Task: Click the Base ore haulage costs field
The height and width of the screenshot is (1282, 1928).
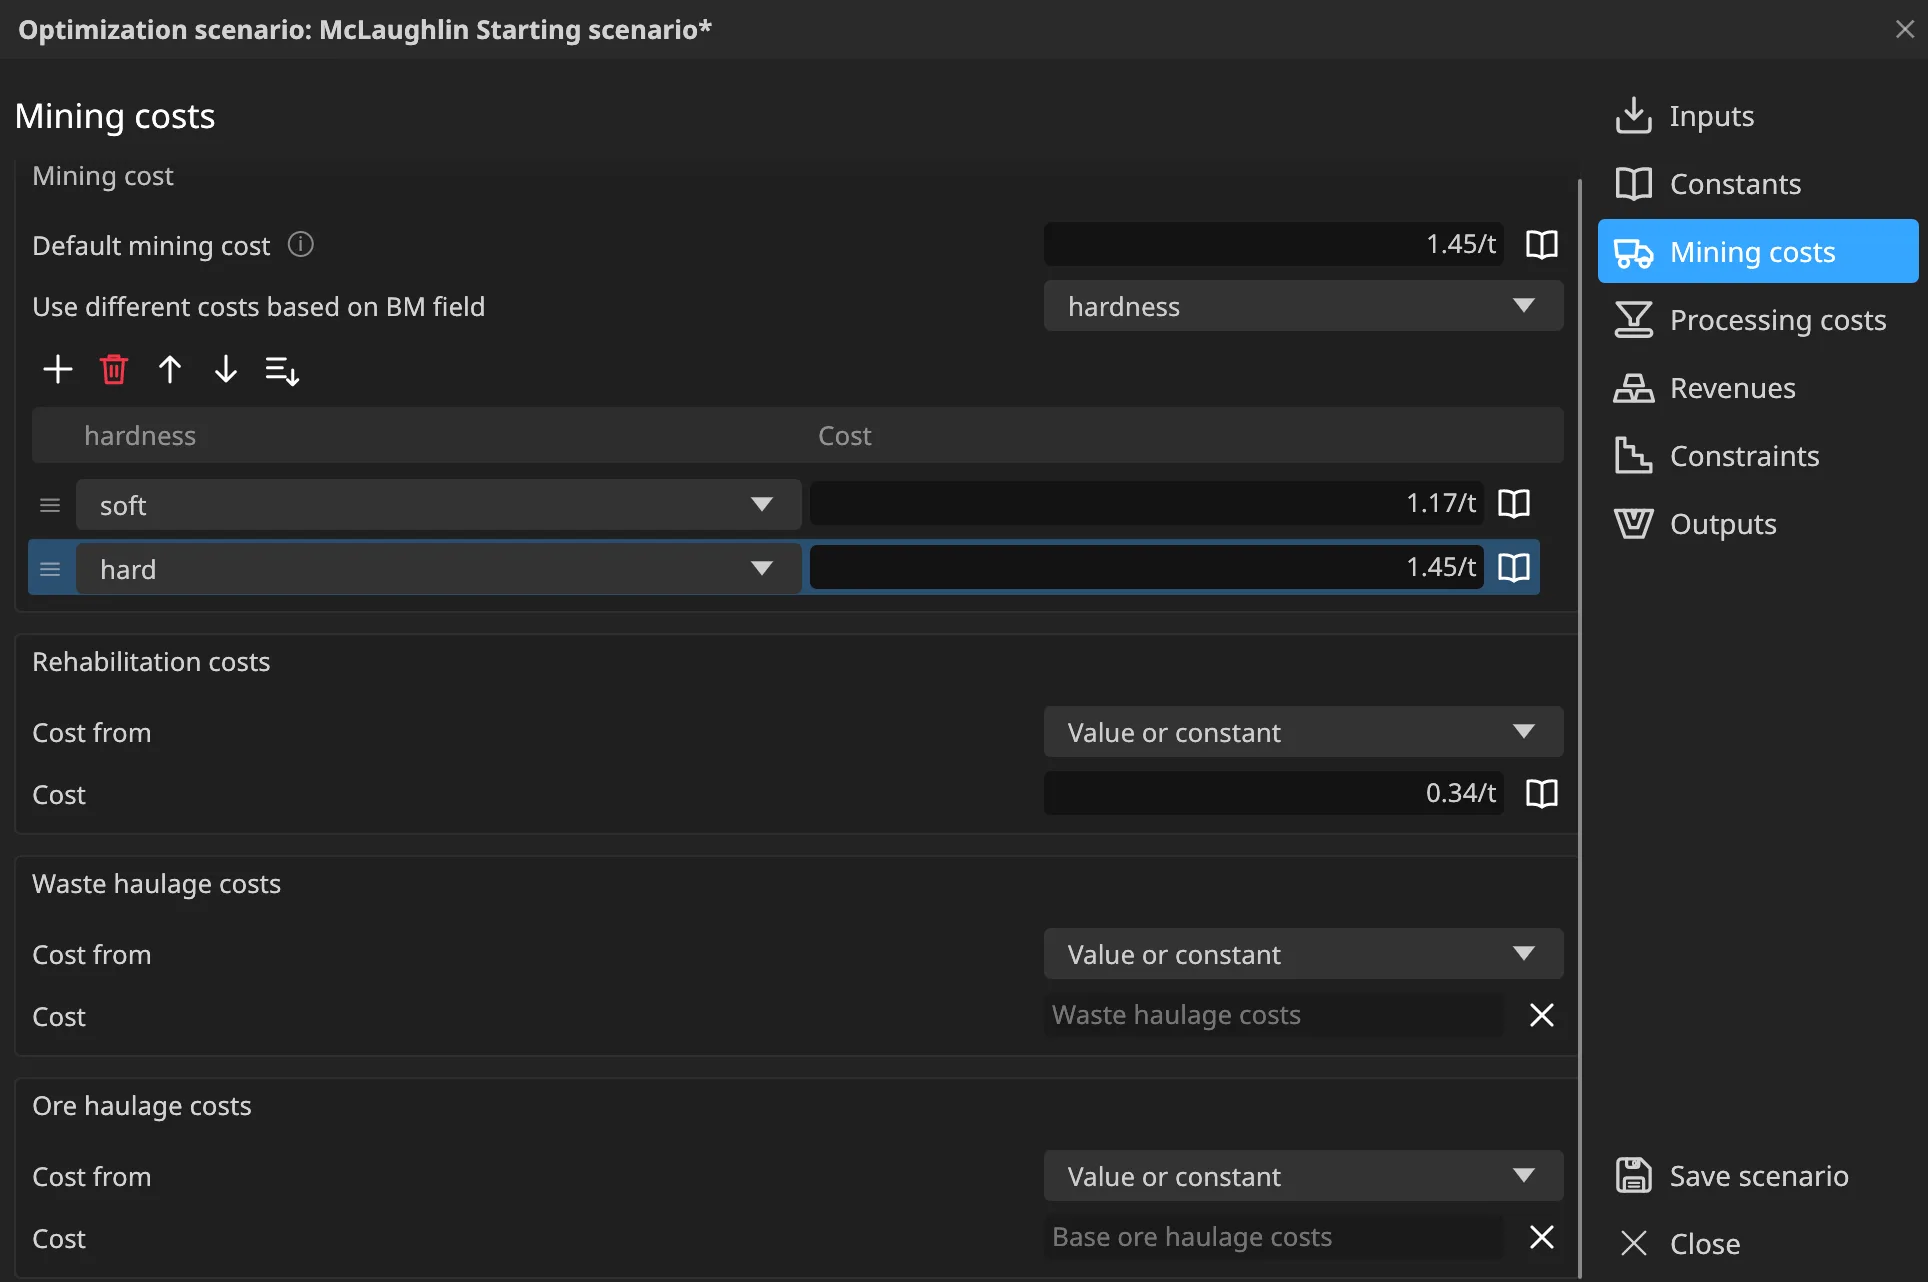Action: point(1273,1237)
